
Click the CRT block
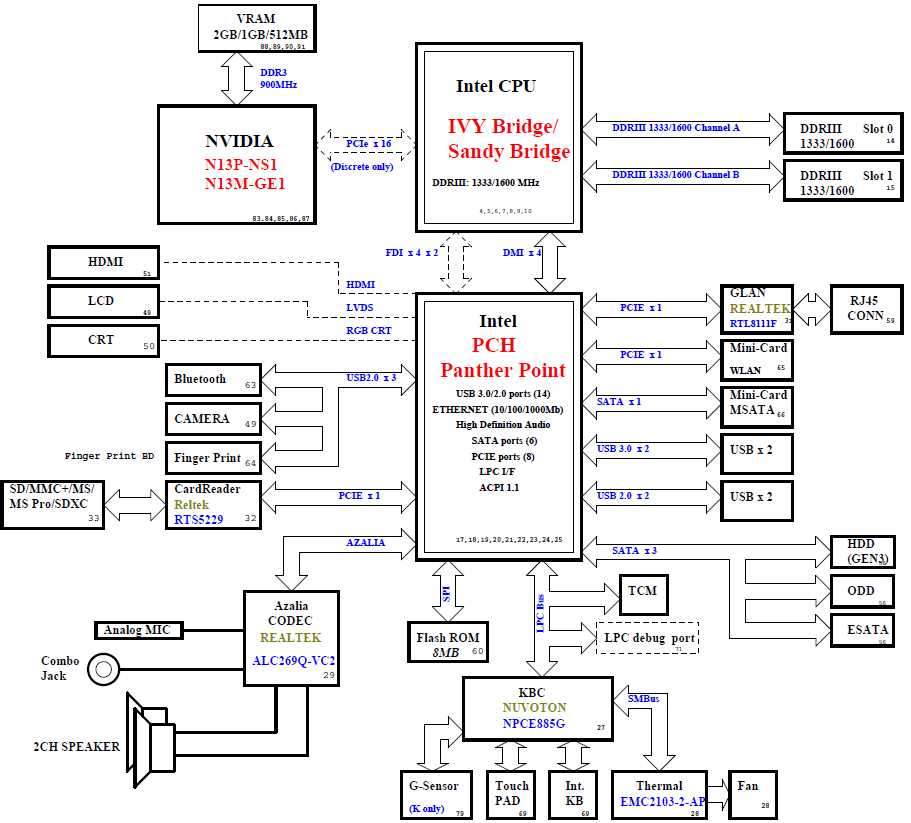103,340
